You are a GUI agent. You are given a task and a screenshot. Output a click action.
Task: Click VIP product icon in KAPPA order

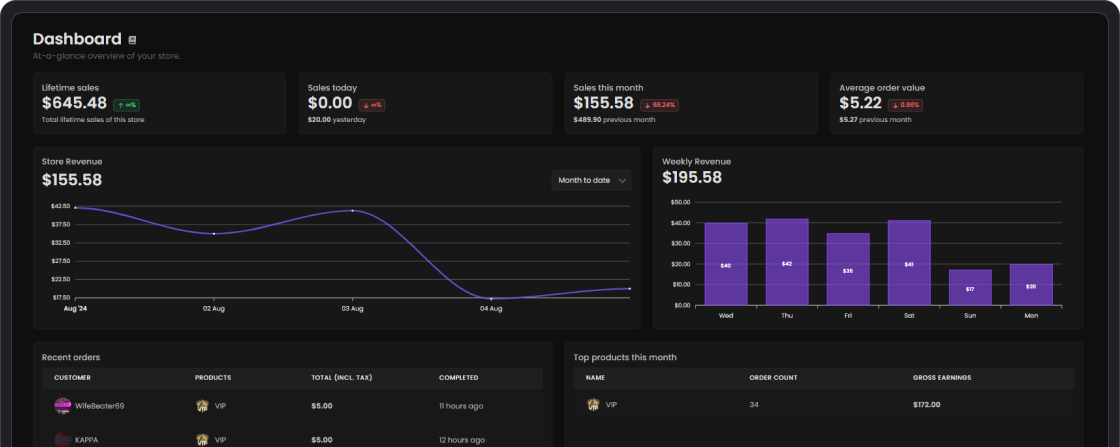click(201, 440)
